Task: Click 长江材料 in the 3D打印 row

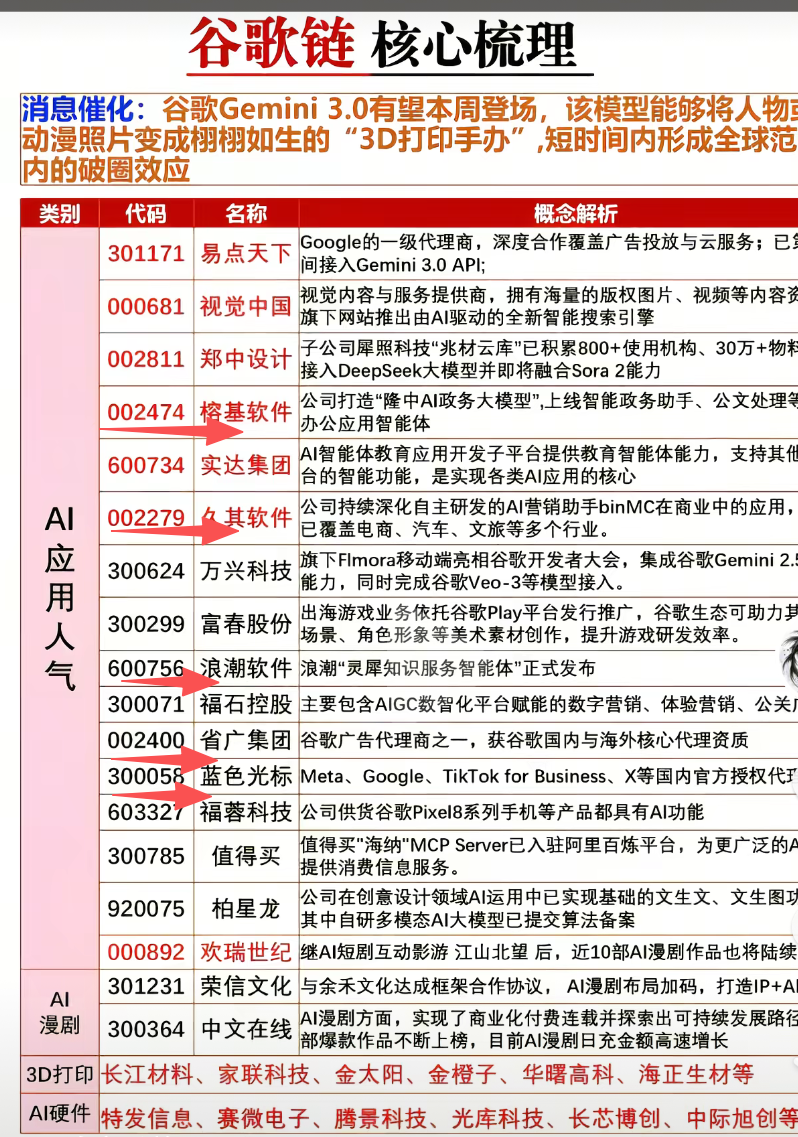Action: (x=148, y=1074)
